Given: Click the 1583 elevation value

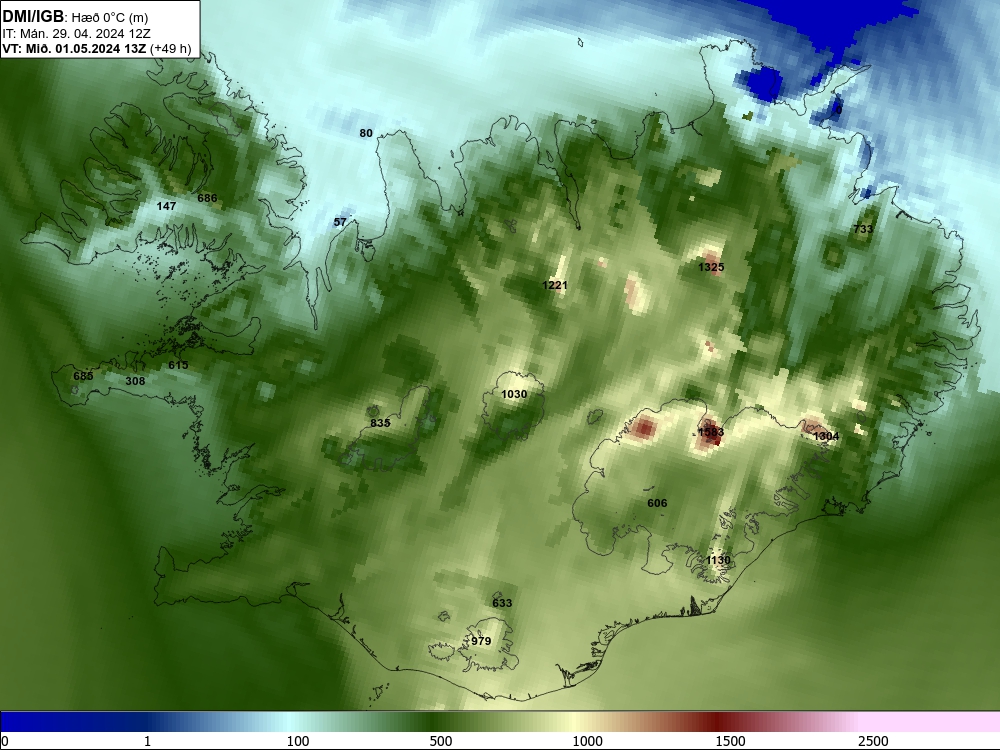Looking at the screenshot, I should click(711, 432).
